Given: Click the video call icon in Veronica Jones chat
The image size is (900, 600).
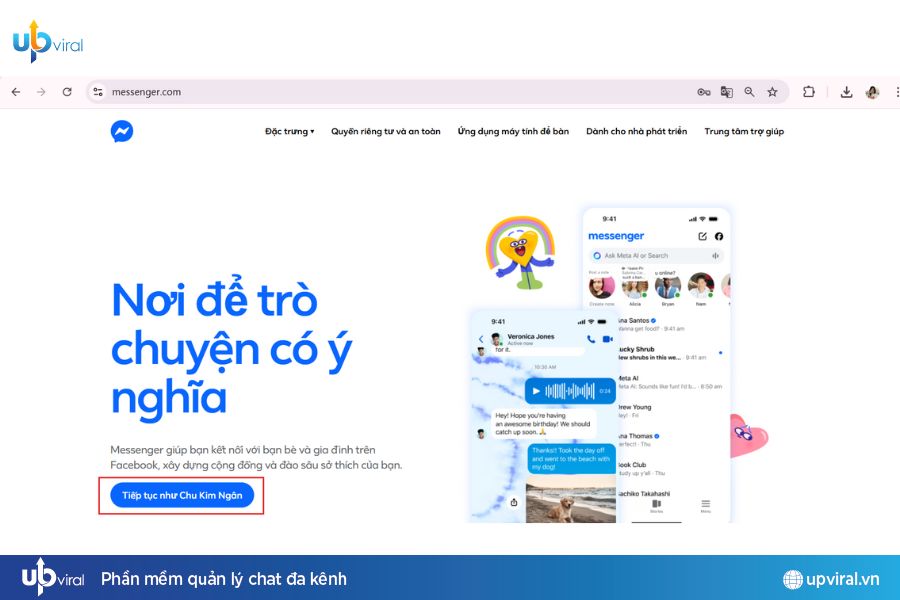Looking at the screenshot, I should pos(608,339).
